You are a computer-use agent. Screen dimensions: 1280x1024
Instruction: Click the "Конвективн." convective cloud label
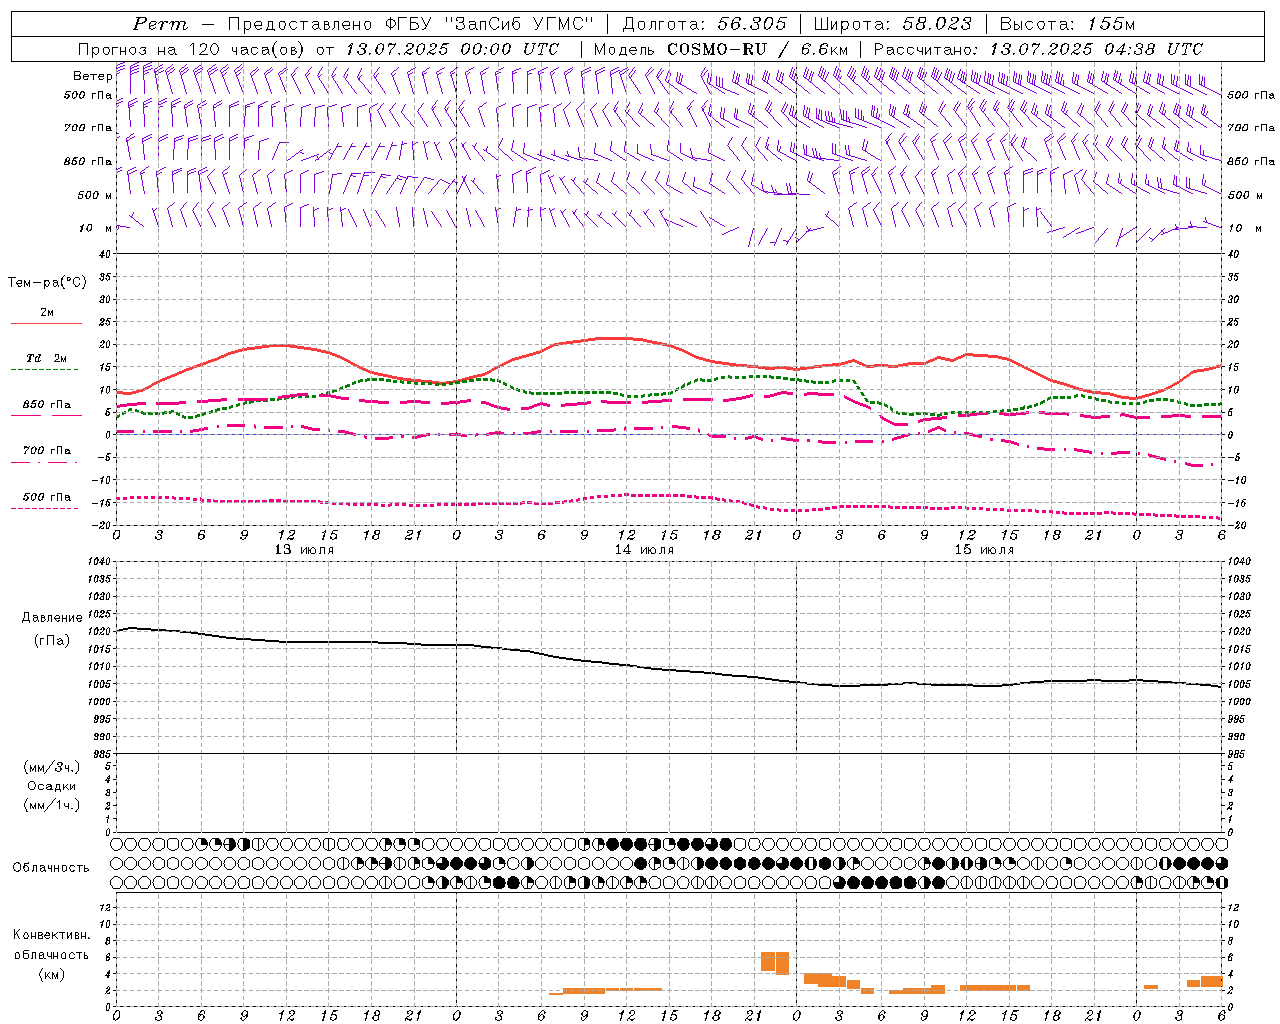(52, 935)
